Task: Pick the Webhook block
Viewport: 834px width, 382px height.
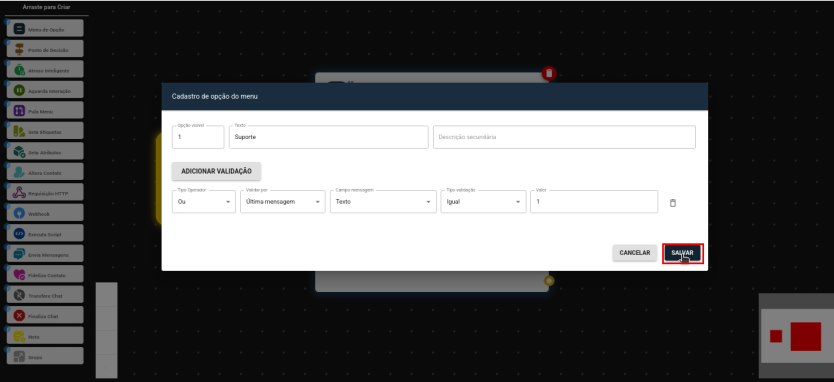Action: tap(45, 213)
